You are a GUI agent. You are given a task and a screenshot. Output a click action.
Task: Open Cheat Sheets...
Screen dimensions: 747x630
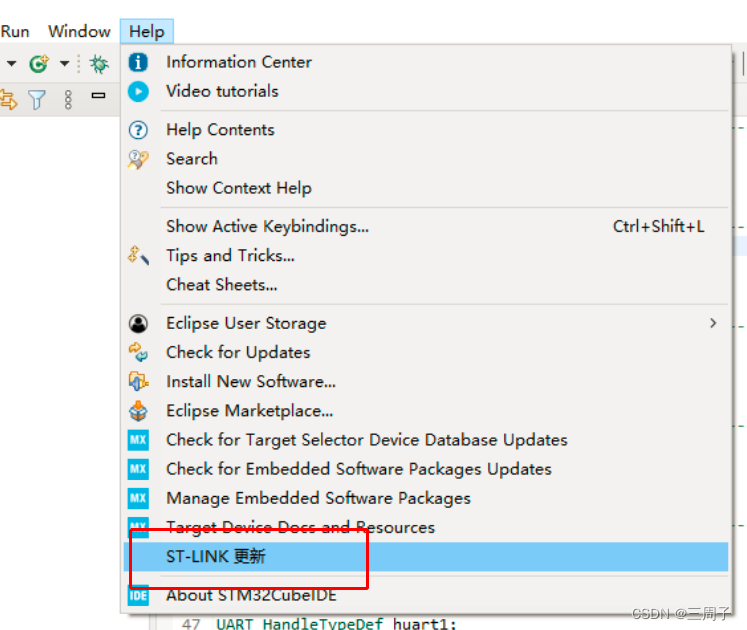tap(426, 285)
